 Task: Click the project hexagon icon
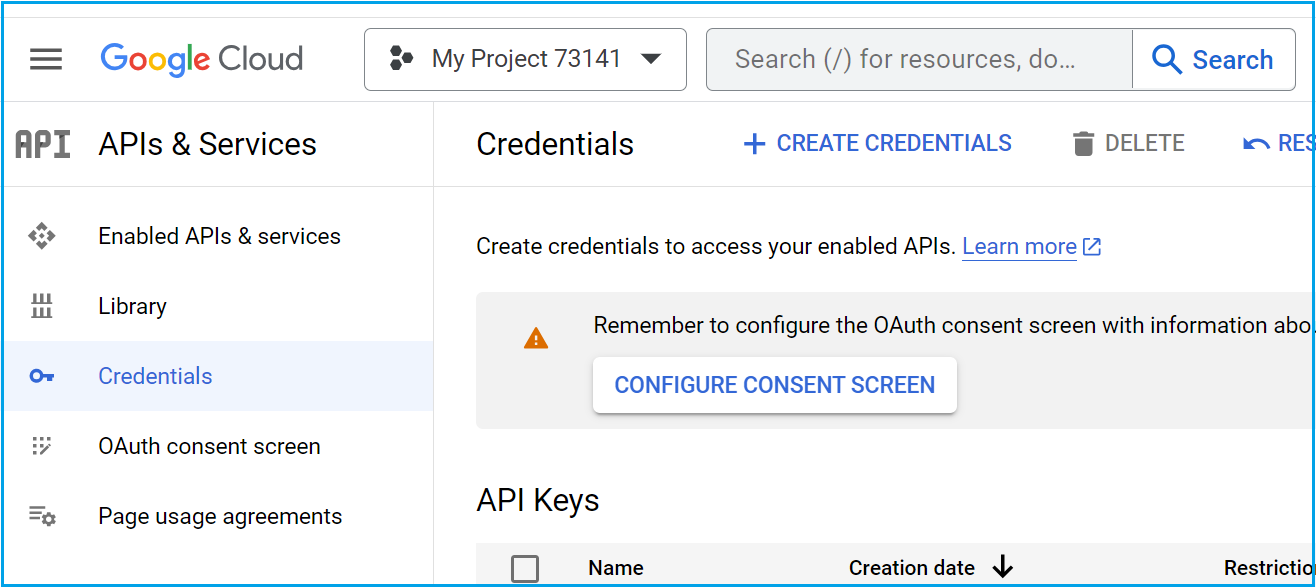pos(401,59)
